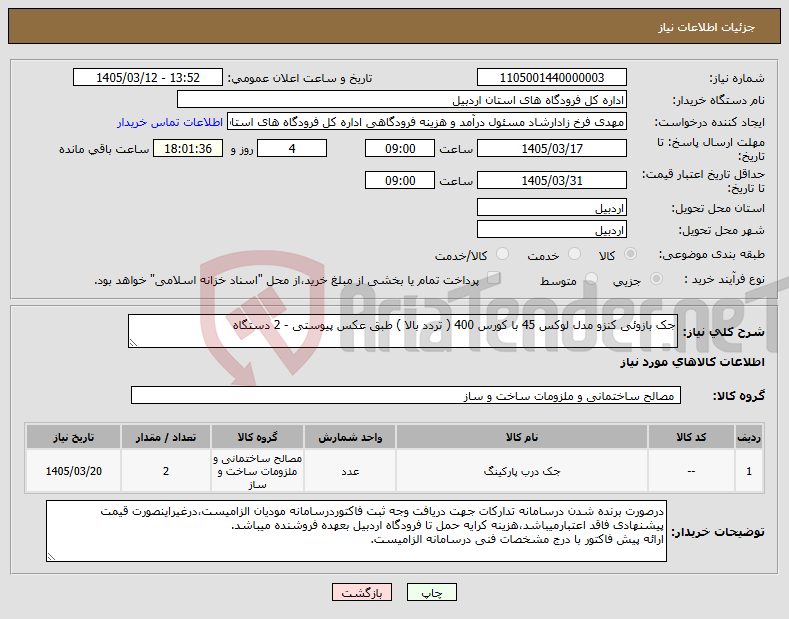This screenshot has height=619, width=789.
Task: Click the شرح کلی نیاز label
Action: pyautogui.click(x=724, y=332)
